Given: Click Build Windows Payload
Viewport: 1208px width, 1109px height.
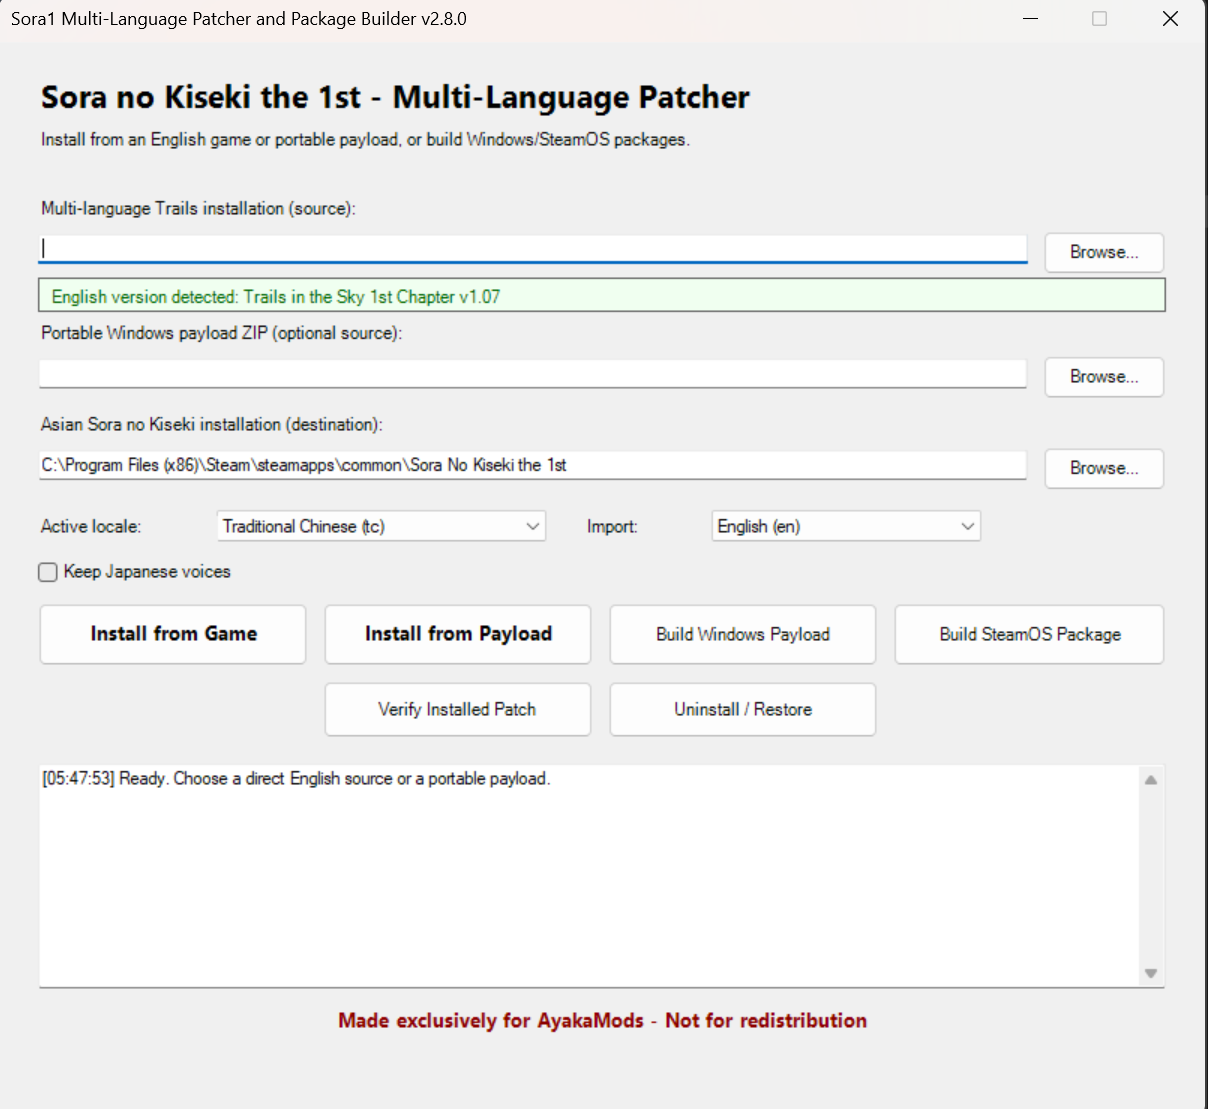Looking at the screenshot, I should click(x=743, y=634).
